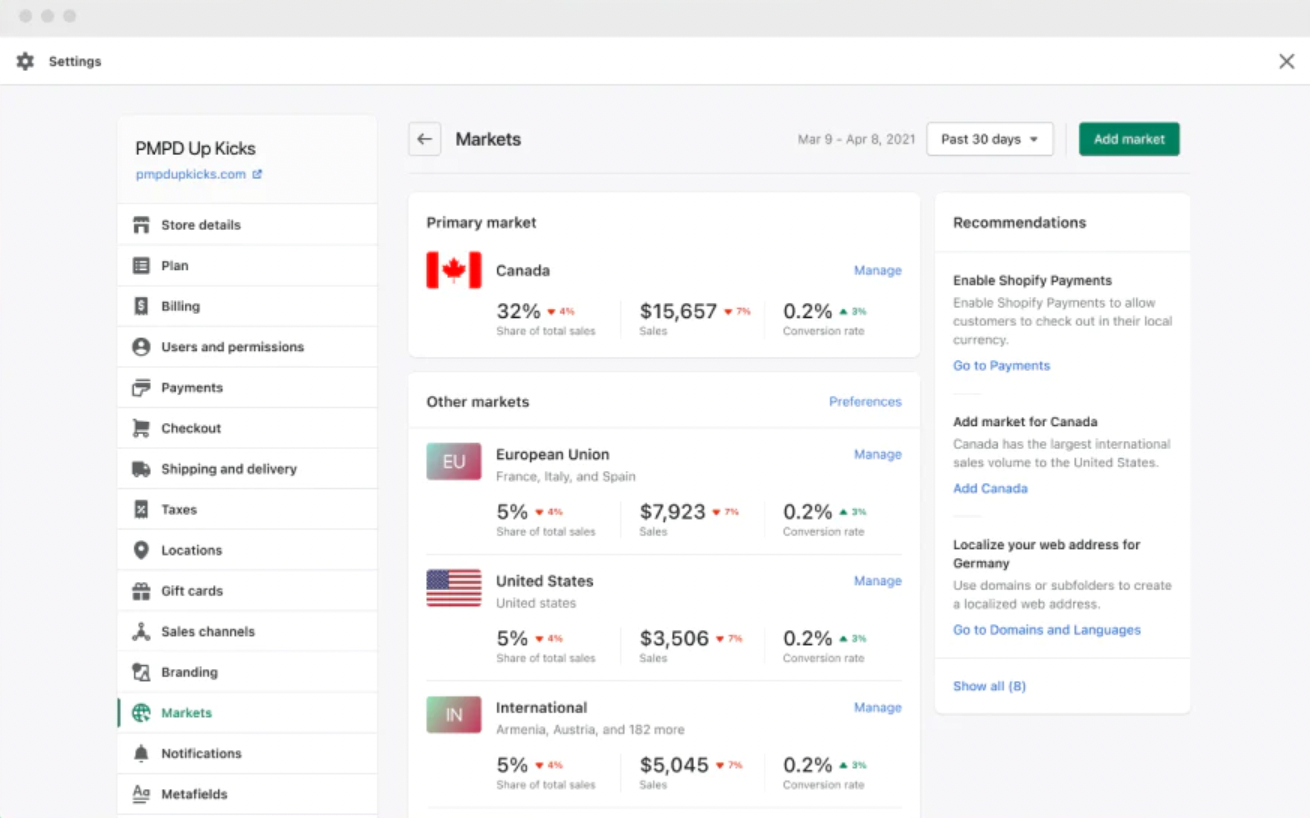Screen dimensions: 1310x818
Task: Open Checkout settings
Action: coord(247,428)
